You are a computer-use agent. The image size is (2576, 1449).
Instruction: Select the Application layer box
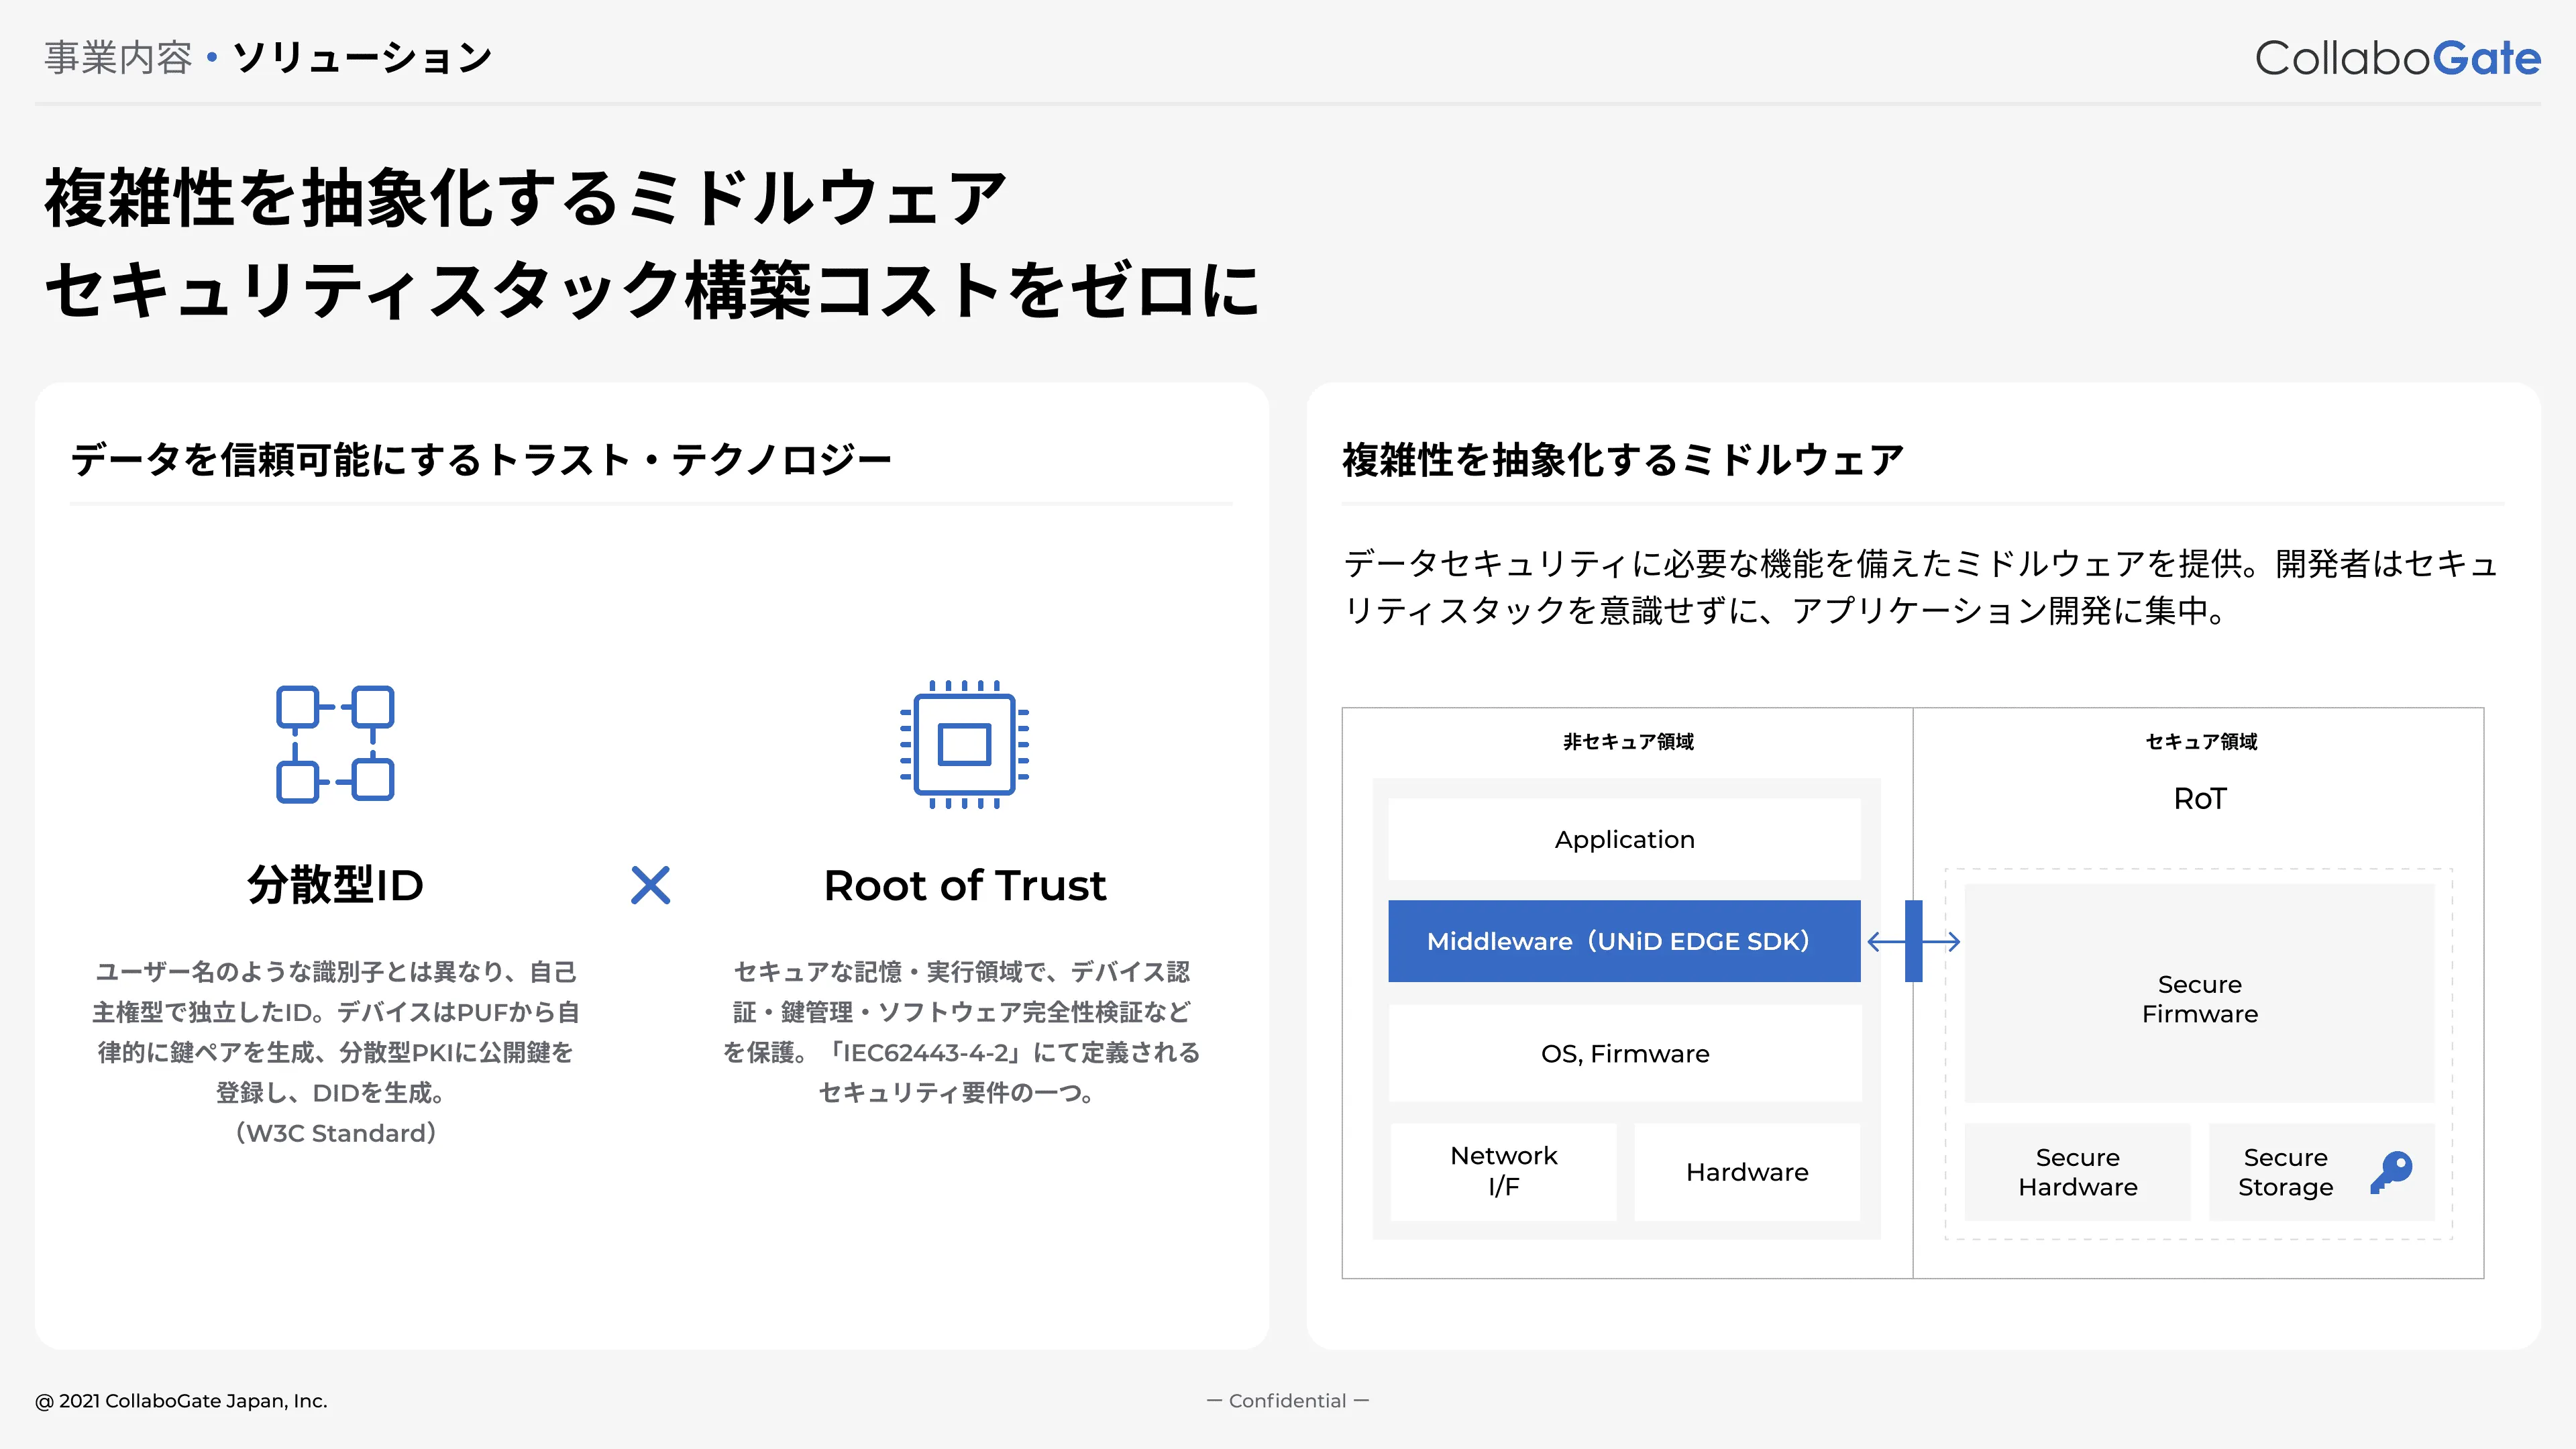[x=1624, y=839]
